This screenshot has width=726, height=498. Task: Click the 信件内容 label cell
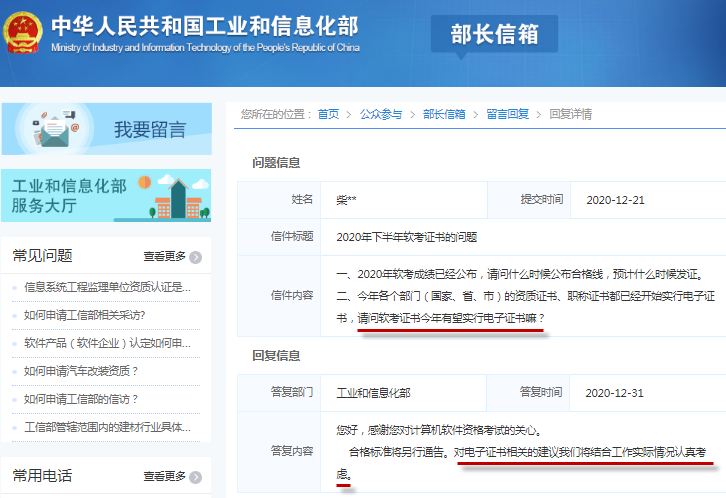[x=279, y=296]
